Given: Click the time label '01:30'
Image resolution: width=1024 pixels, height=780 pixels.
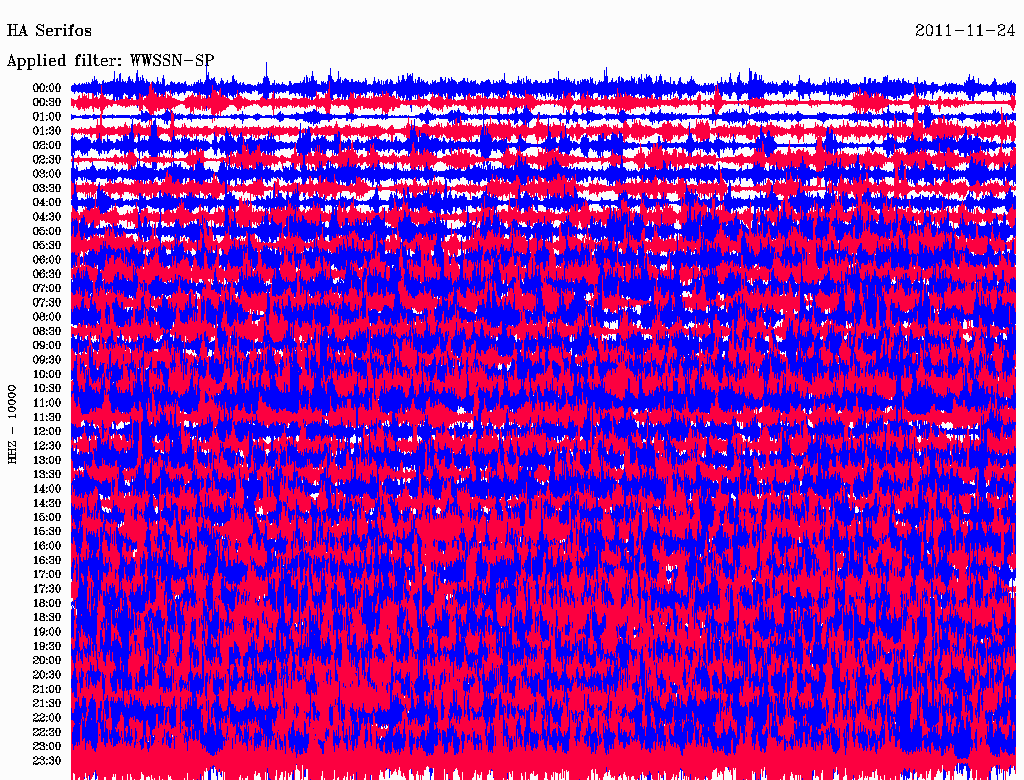Looking at the screenshot, I should tap(47, 131).
